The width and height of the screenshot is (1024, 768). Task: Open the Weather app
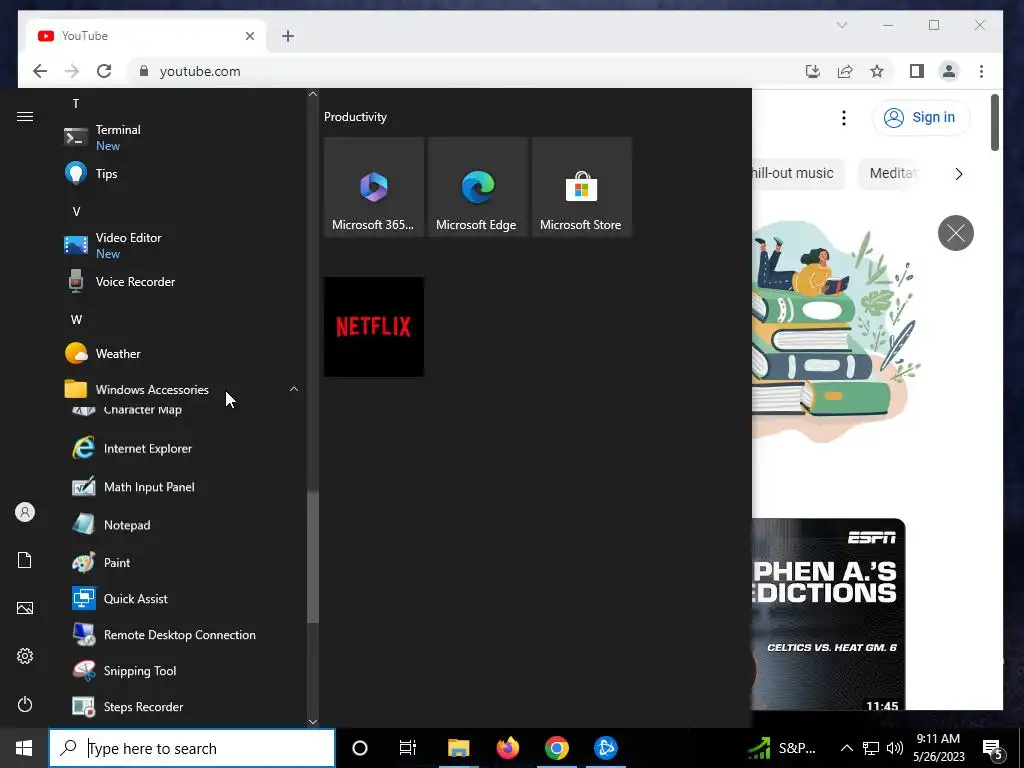click(183, 353)
